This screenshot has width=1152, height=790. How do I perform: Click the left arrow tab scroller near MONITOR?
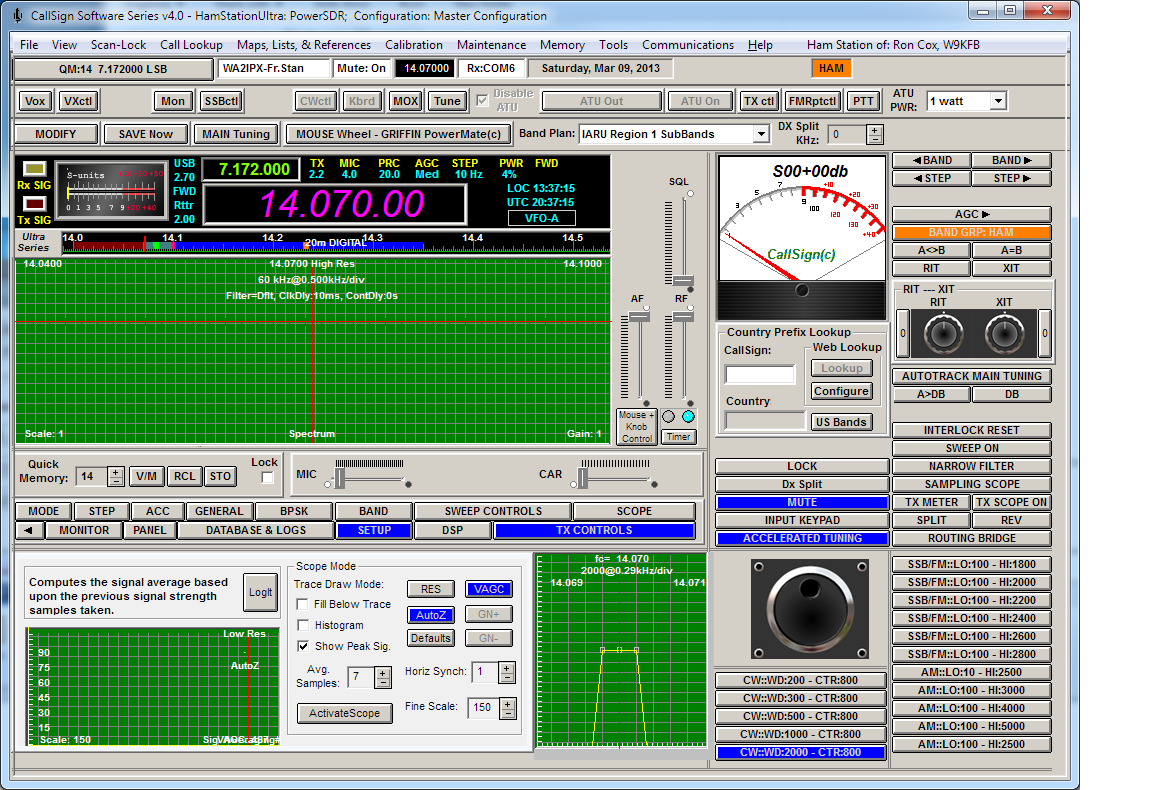pos(29,530)
